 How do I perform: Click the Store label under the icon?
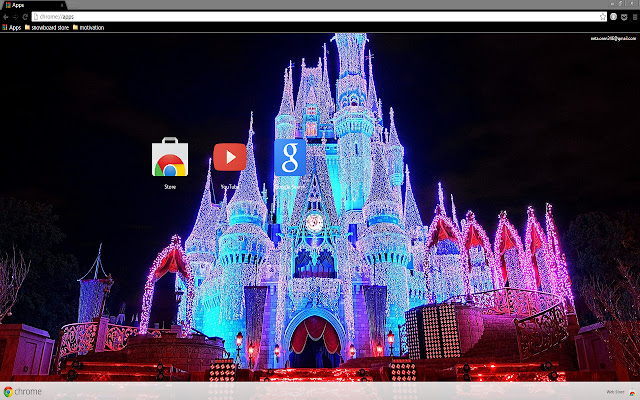(x=170, y=187)
